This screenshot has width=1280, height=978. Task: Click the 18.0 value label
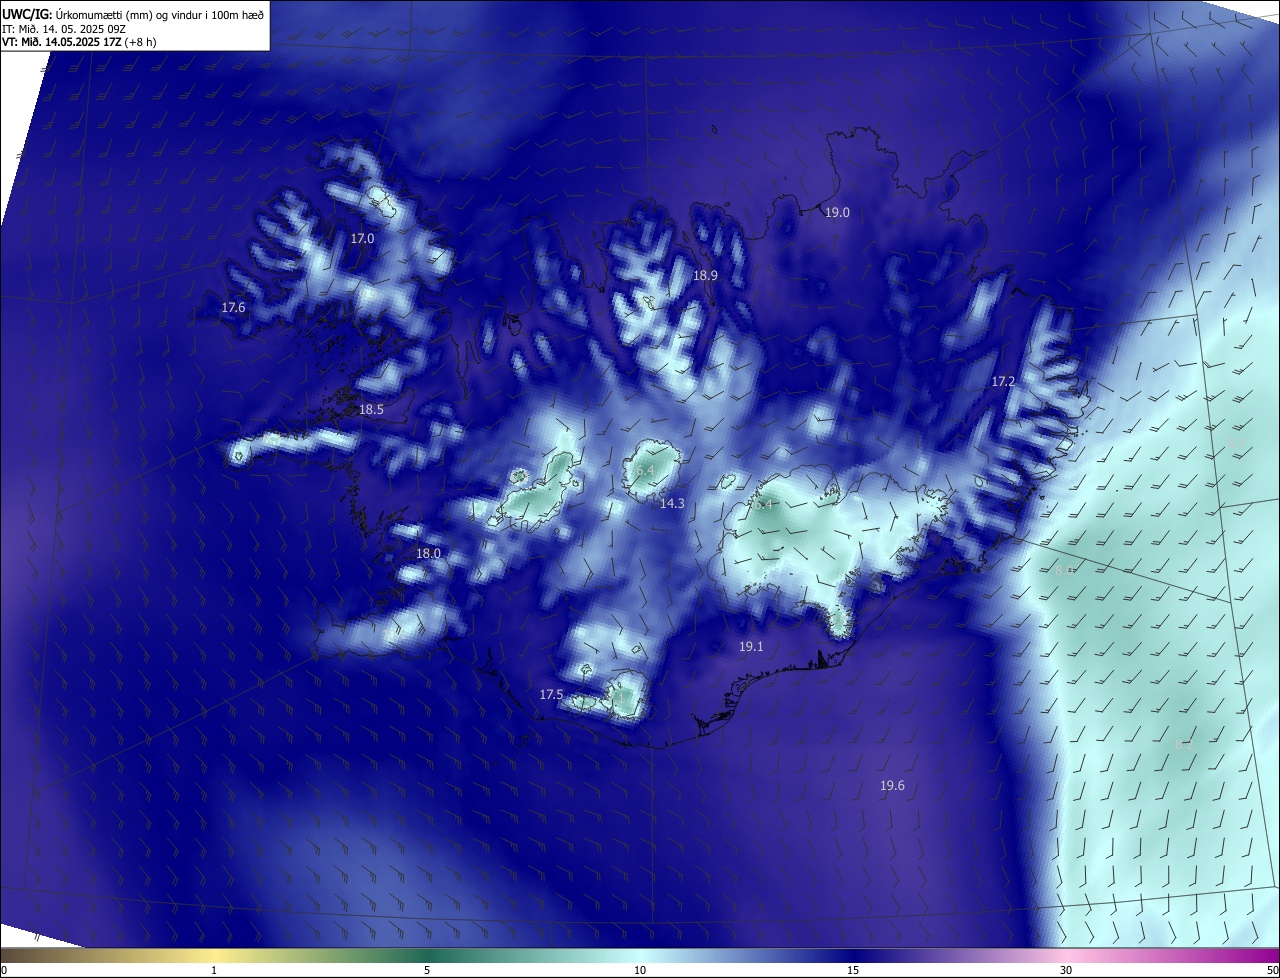tap(428, 553)
